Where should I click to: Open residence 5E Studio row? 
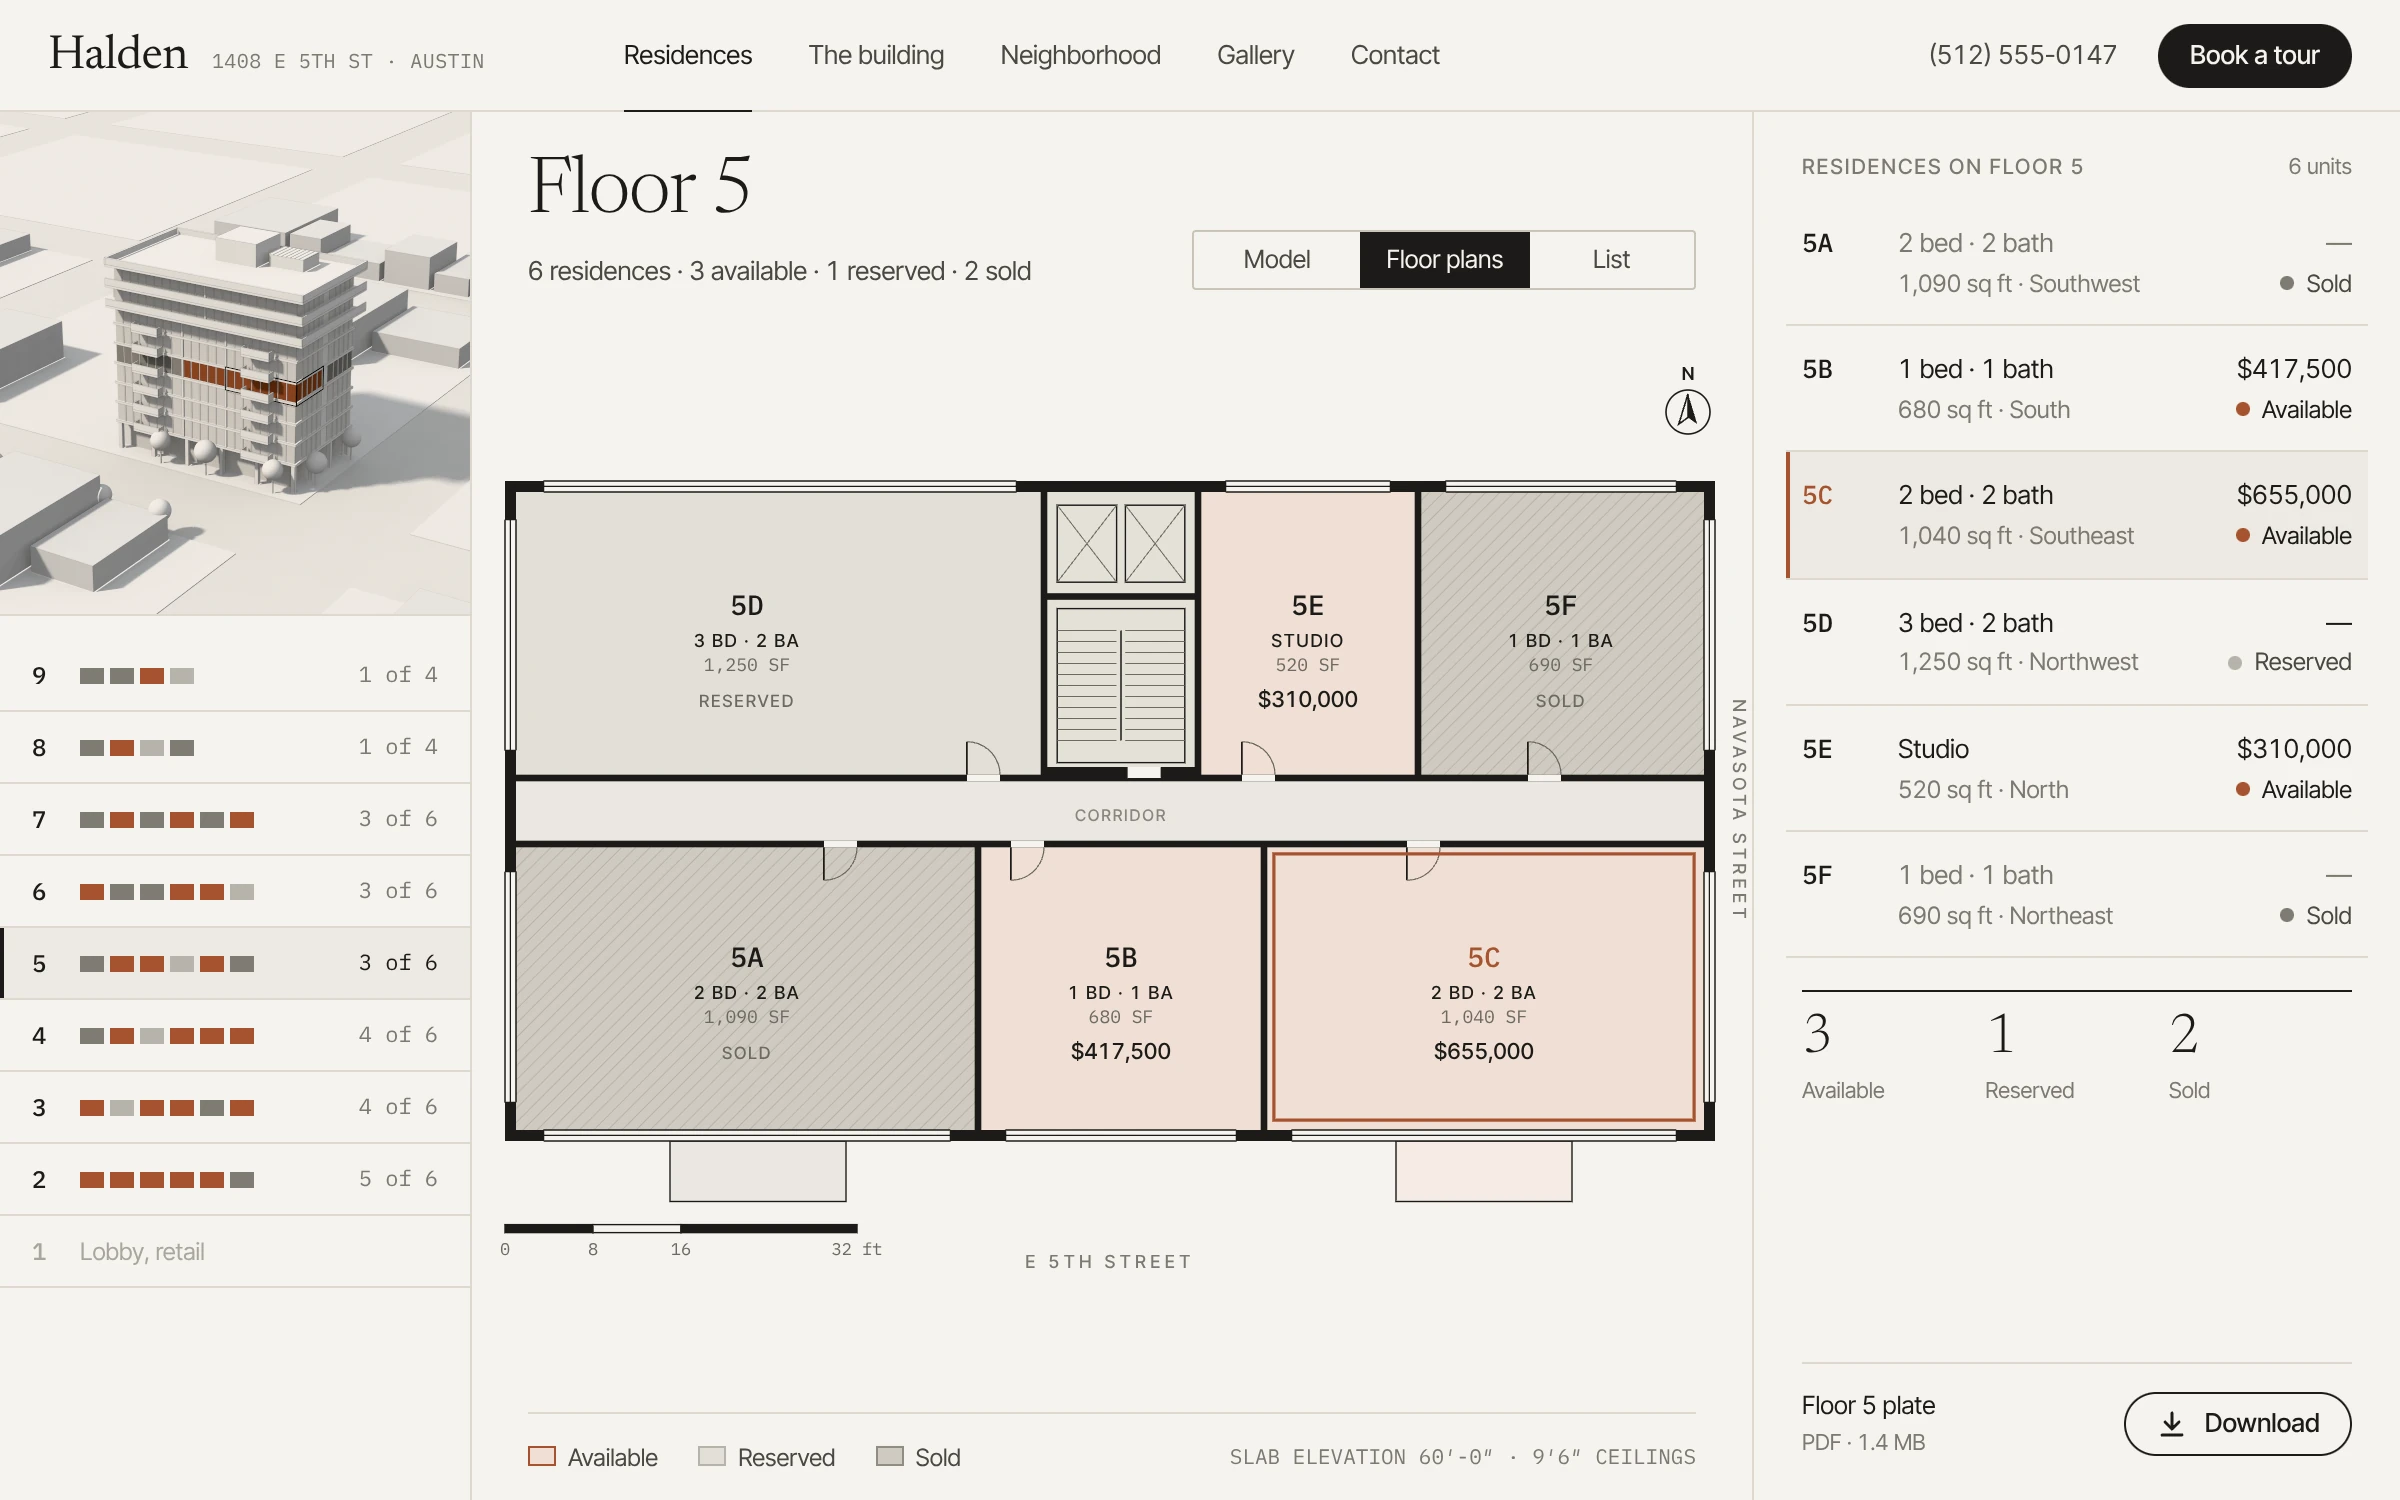pos(2076,768)
